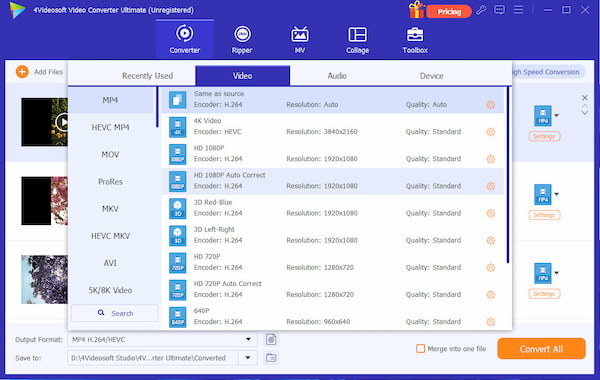Viewport: 600px width, 380px height.
Task: Switch to the Video tab
Action: (243, 76)
